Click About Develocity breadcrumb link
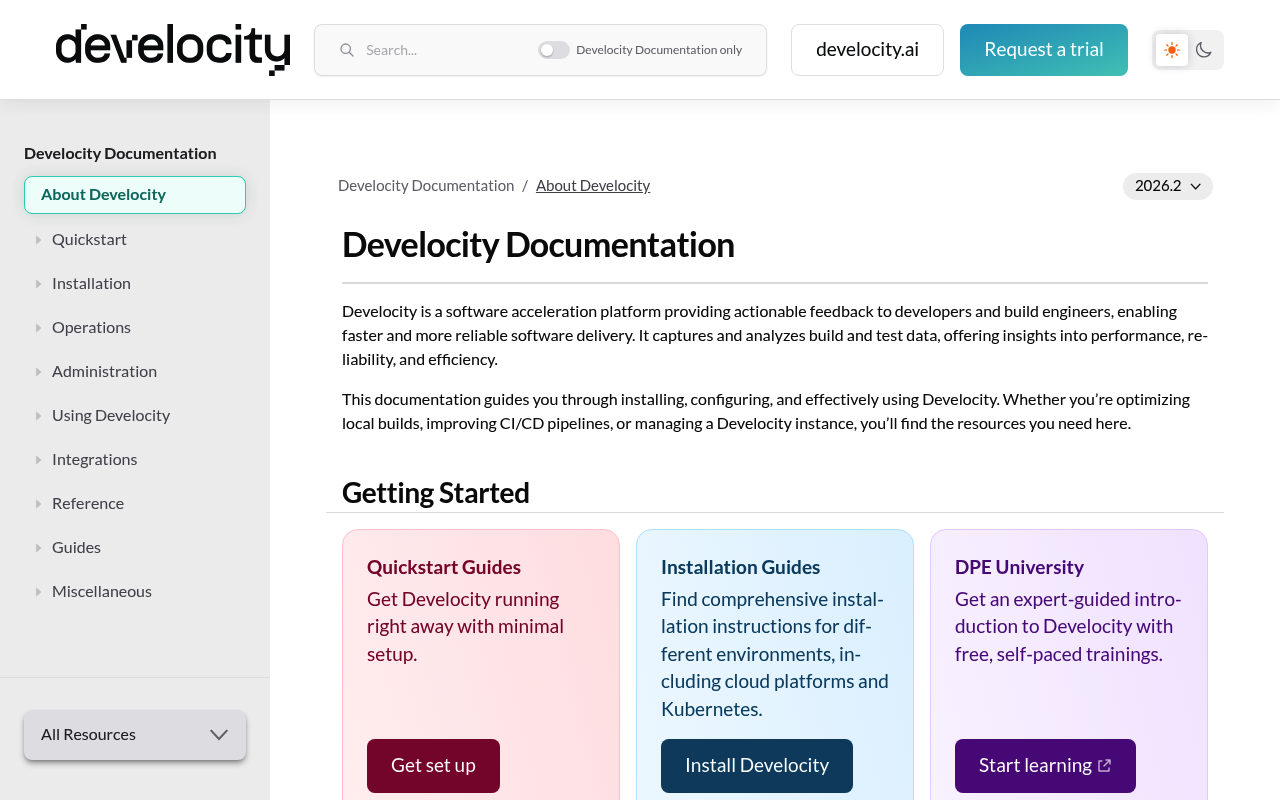 tap(593, 185)
